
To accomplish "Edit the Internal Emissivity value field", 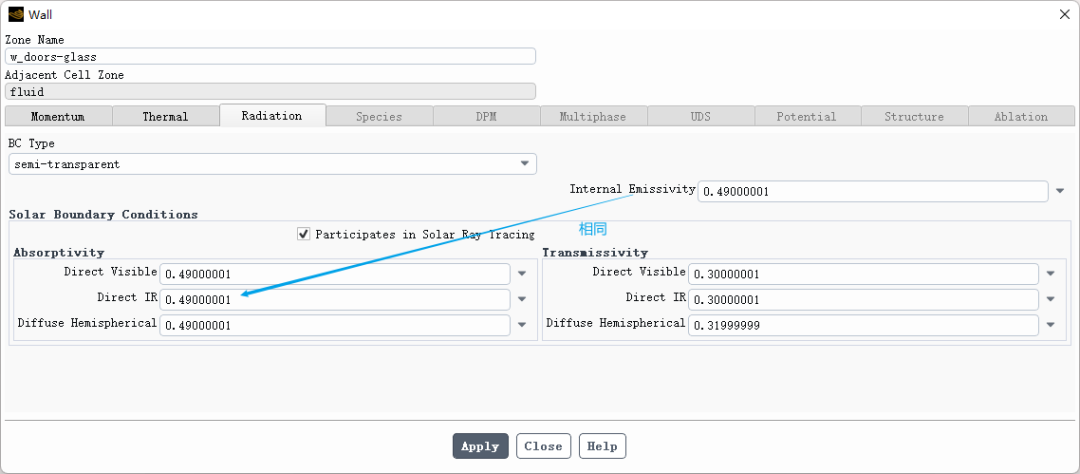I will (x=873, y=192).
